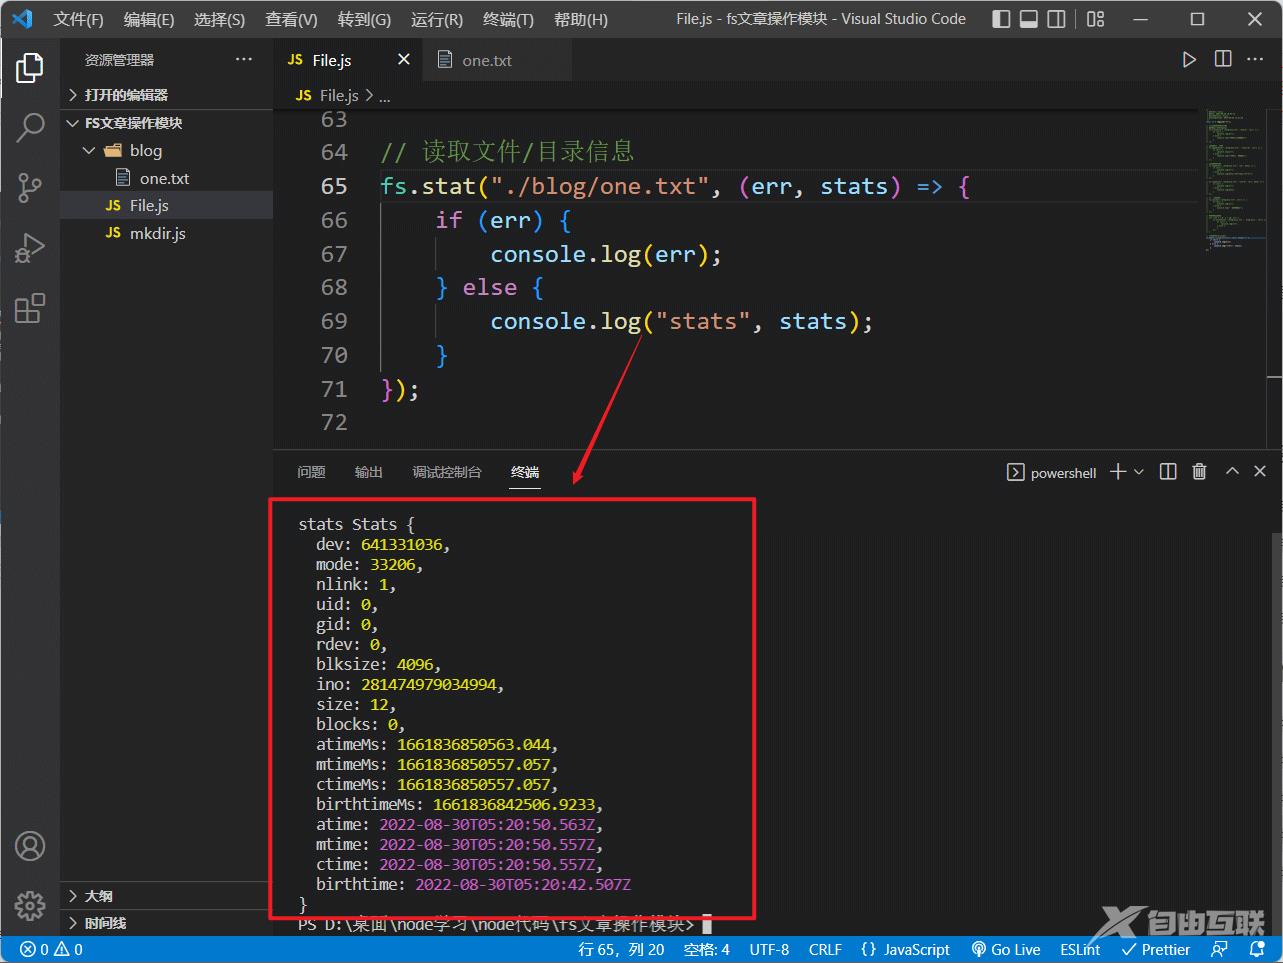Open terminal launch profile dropdown arrow
Viewport: 1283px width, 963px height.
[x=1138, y=472]
